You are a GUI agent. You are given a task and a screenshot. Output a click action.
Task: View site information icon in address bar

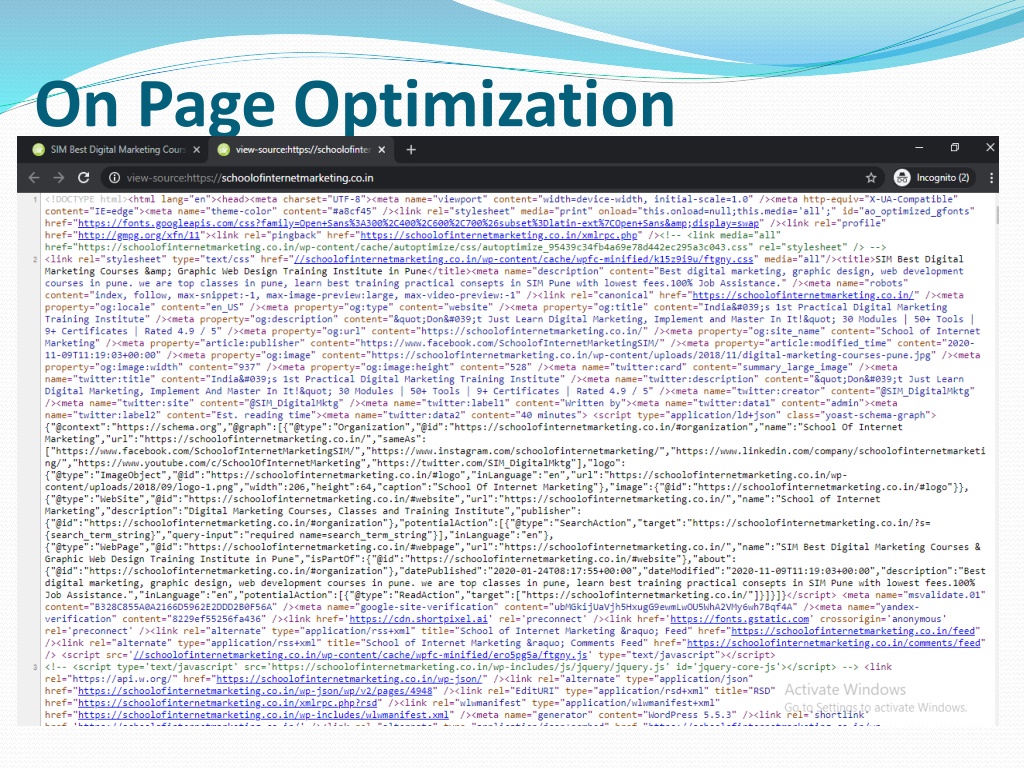click(x=114, y=178)
